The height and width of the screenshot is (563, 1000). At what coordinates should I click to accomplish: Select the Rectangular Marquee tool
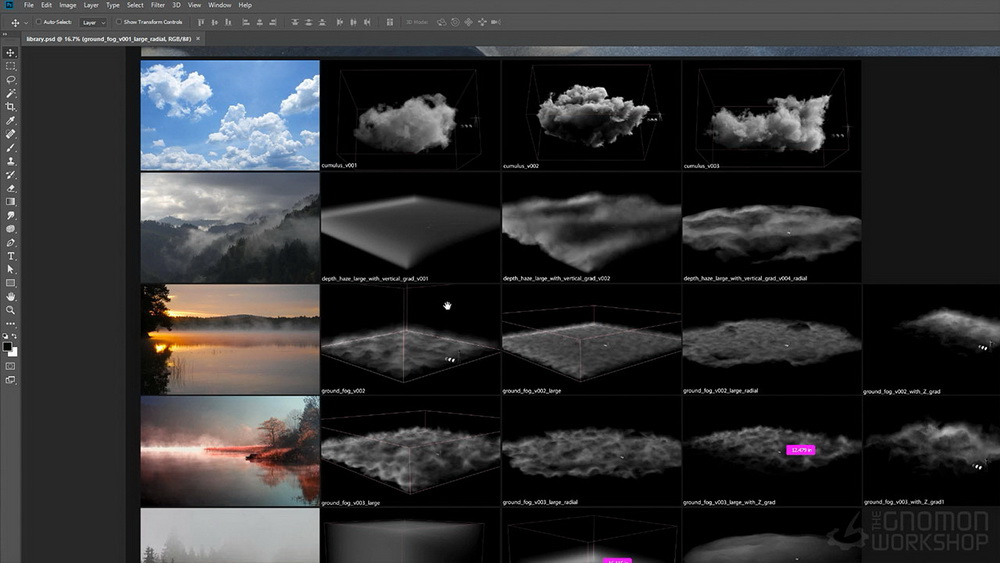[11, 66]
